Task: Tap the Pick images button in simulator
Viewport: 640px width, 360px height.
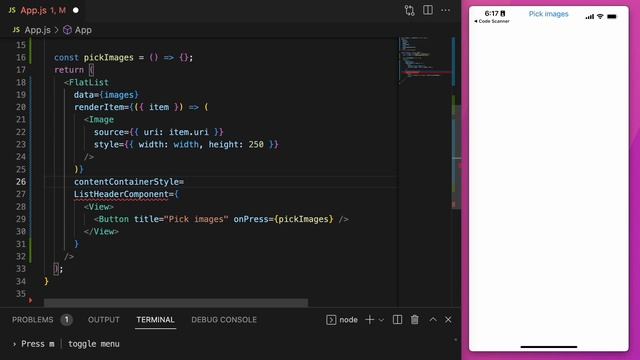Action: (x=548, y=14)
